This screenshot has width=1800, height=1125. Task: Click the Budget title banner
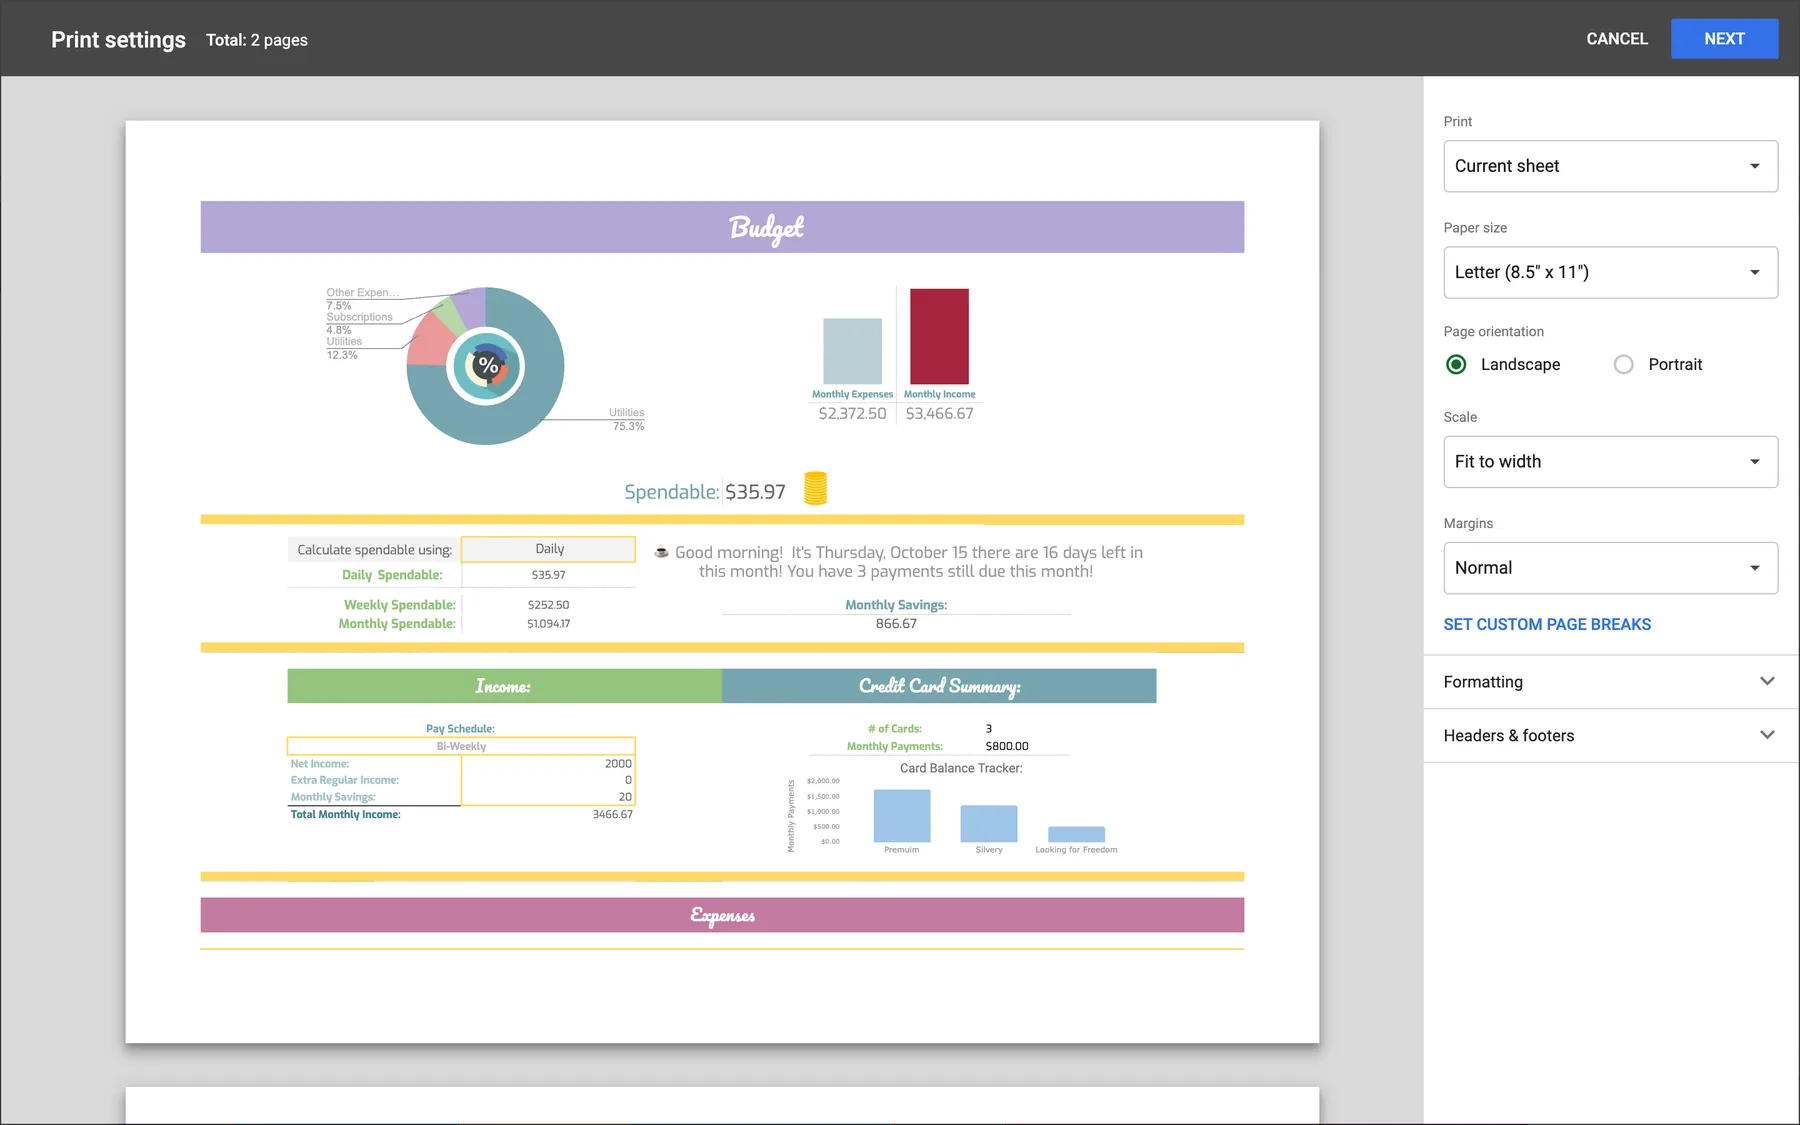[x=722, y=227]
